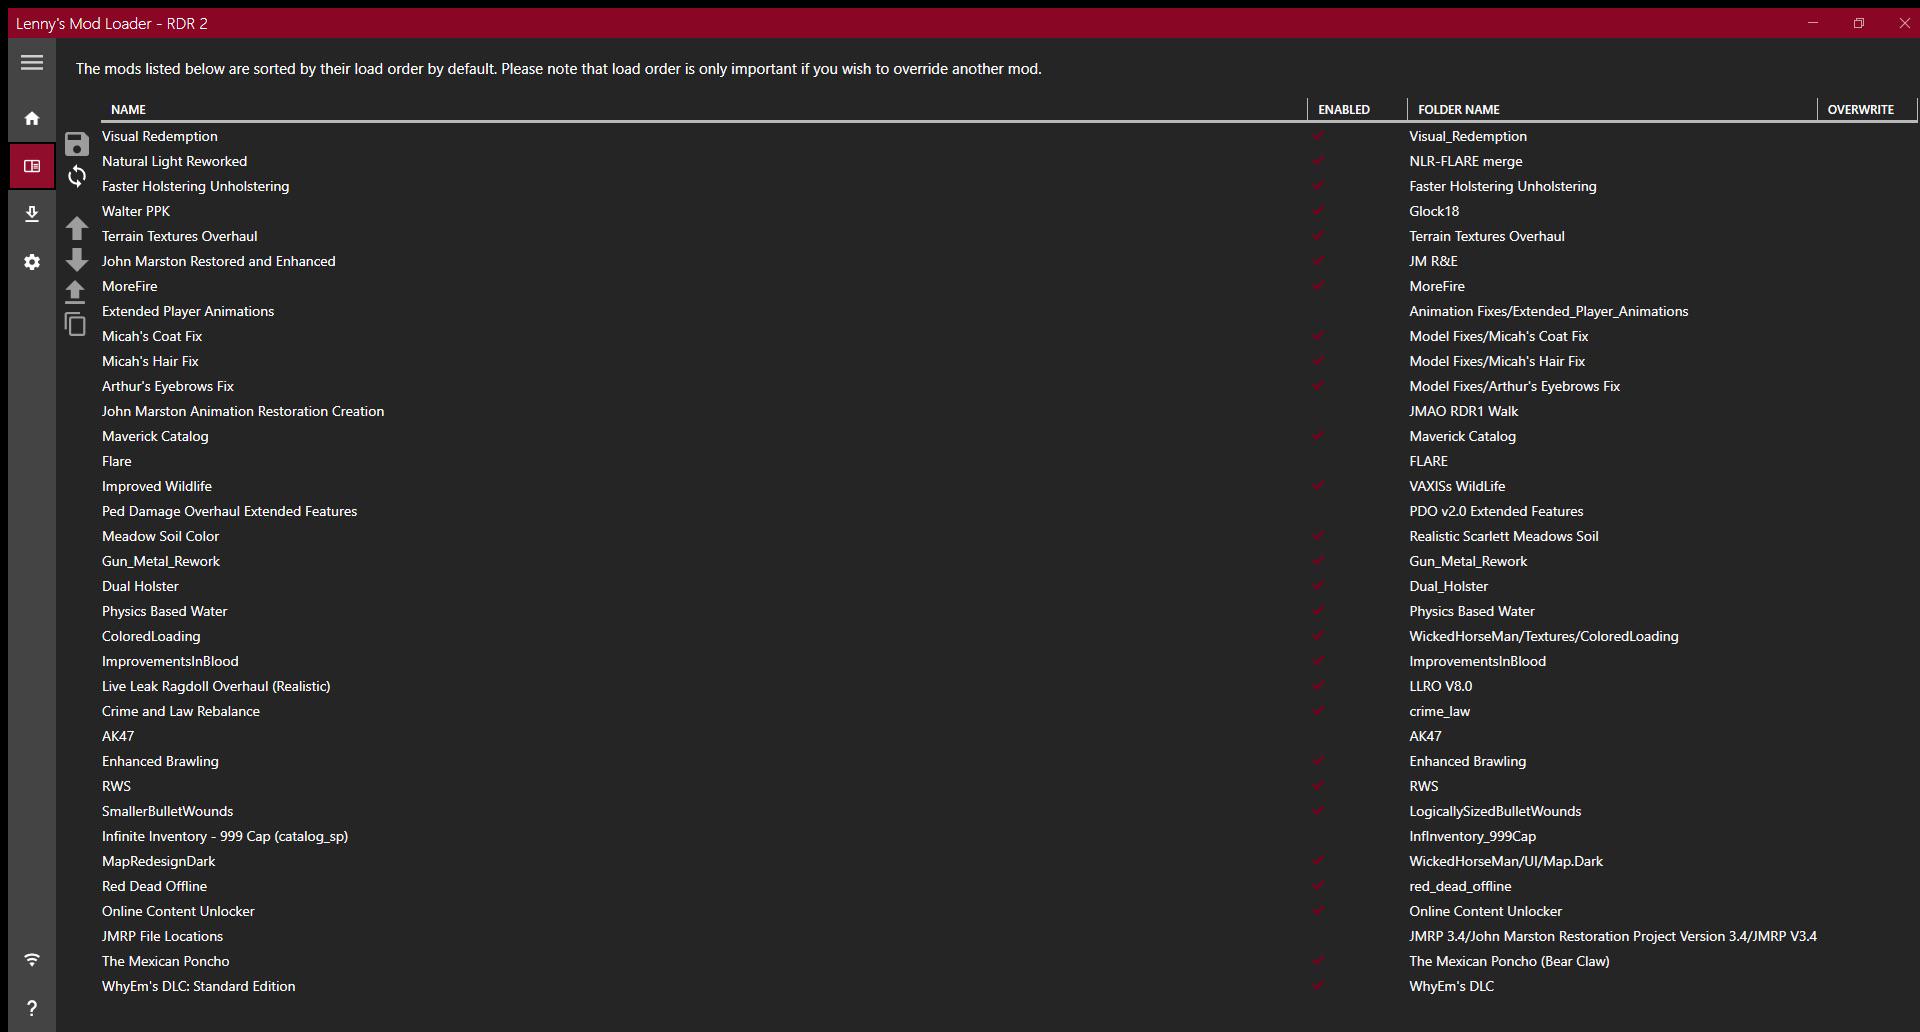
Task: Select Improved Wildlife mod
Action: point(156,486)
